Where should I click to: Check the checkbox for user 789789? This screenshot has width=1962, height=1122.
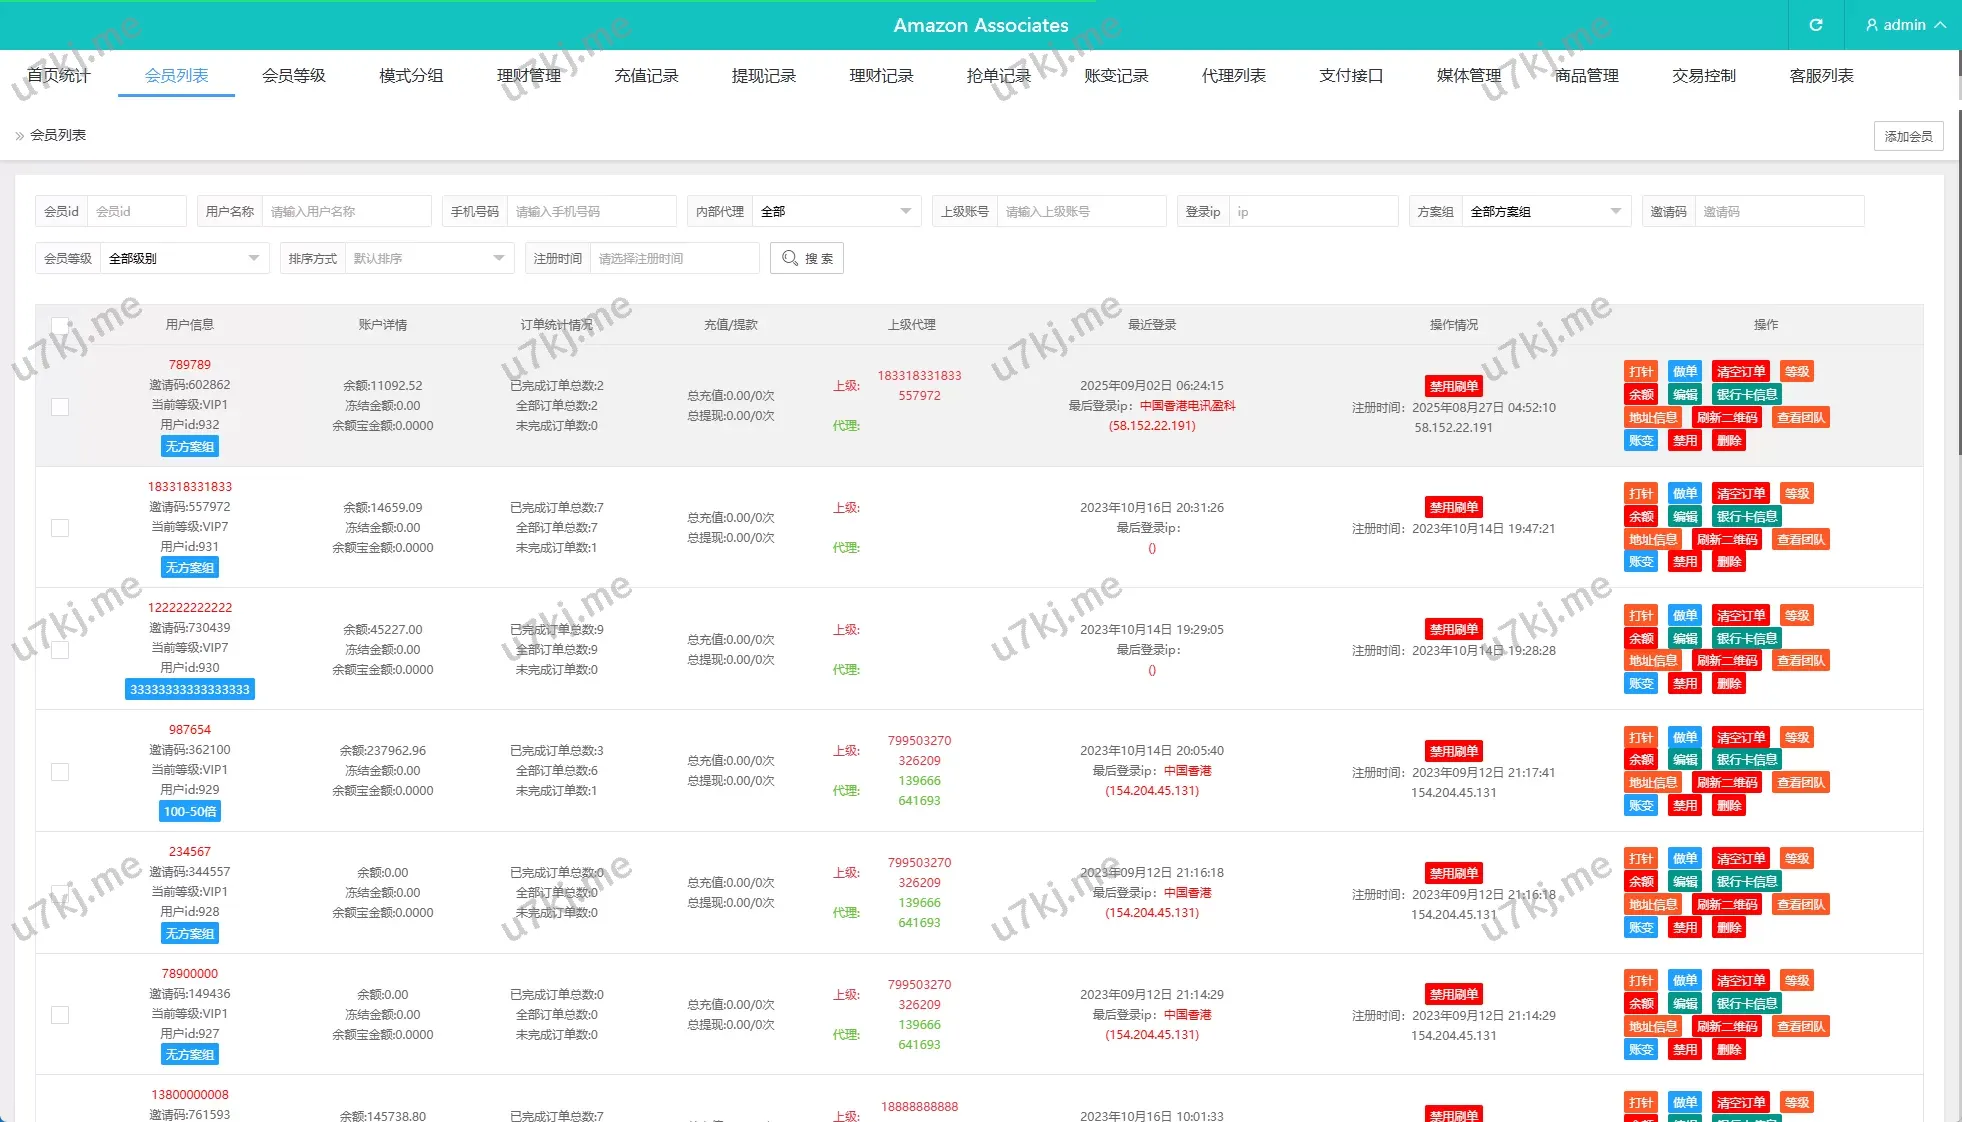pyautogui.click(x=60, y=407)
